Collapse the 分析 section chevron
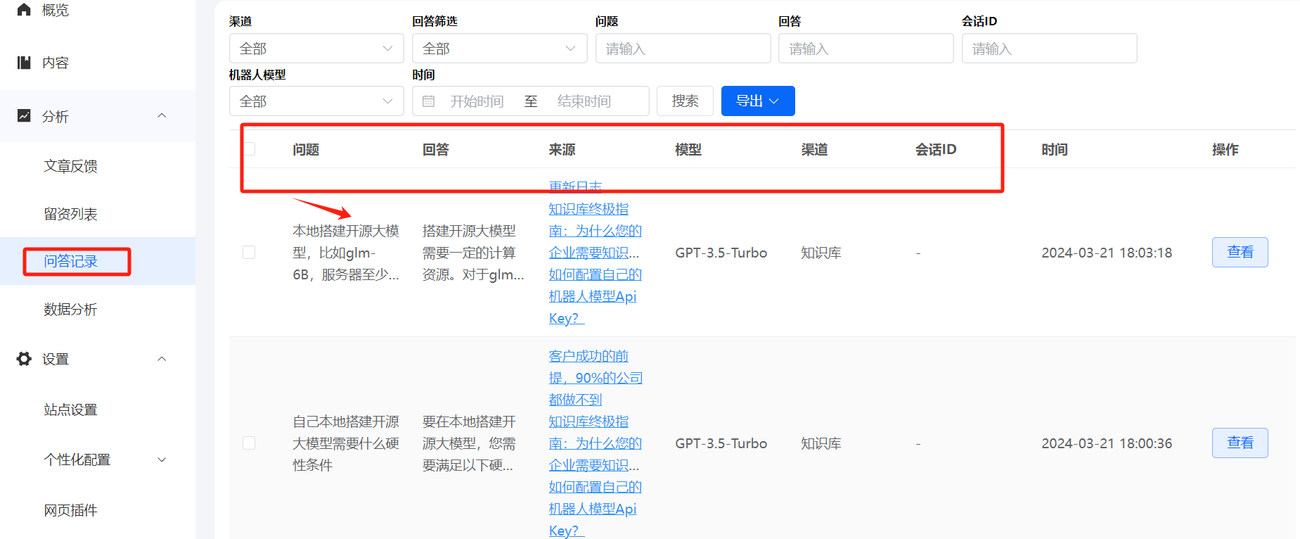Screen dimensions: 1300x539 pyautogui.click(x=162, y=116)
